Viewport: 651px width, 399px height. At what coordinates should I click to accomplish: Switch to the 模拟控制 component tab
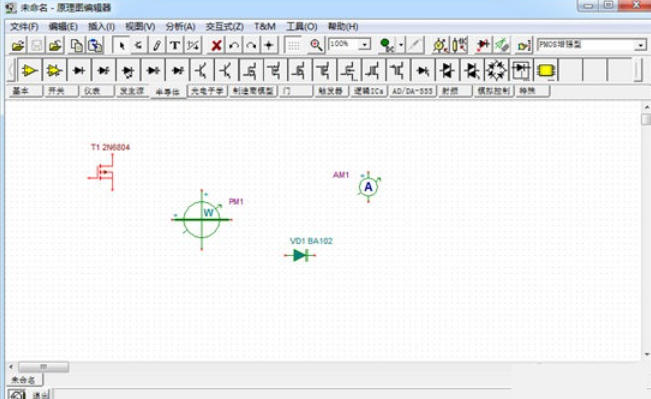[494, 91]
